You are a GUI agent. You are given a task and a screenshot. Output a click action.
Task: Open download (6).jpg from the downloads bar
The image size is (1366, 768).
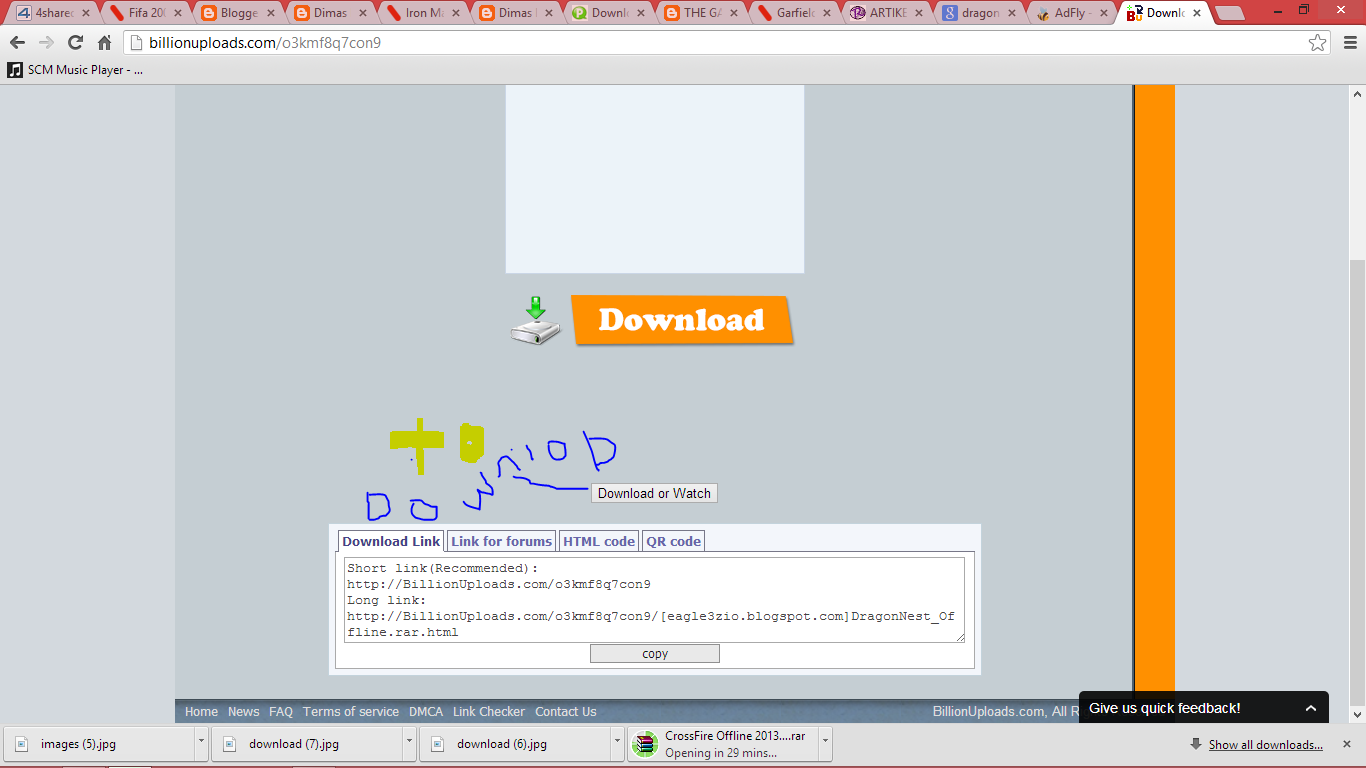coord(515,744)
